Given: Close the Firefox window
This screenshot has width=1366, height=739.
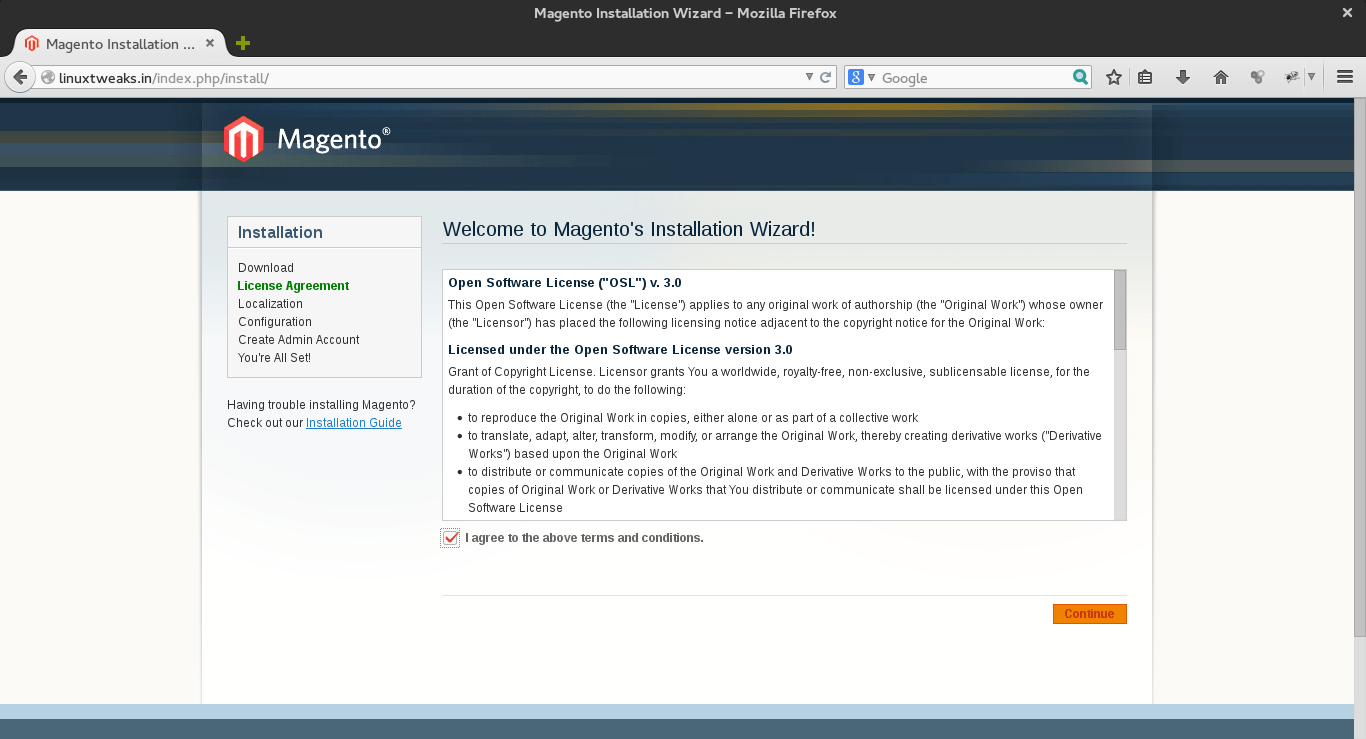Looking at the screenshot, I should [1347, 13].
